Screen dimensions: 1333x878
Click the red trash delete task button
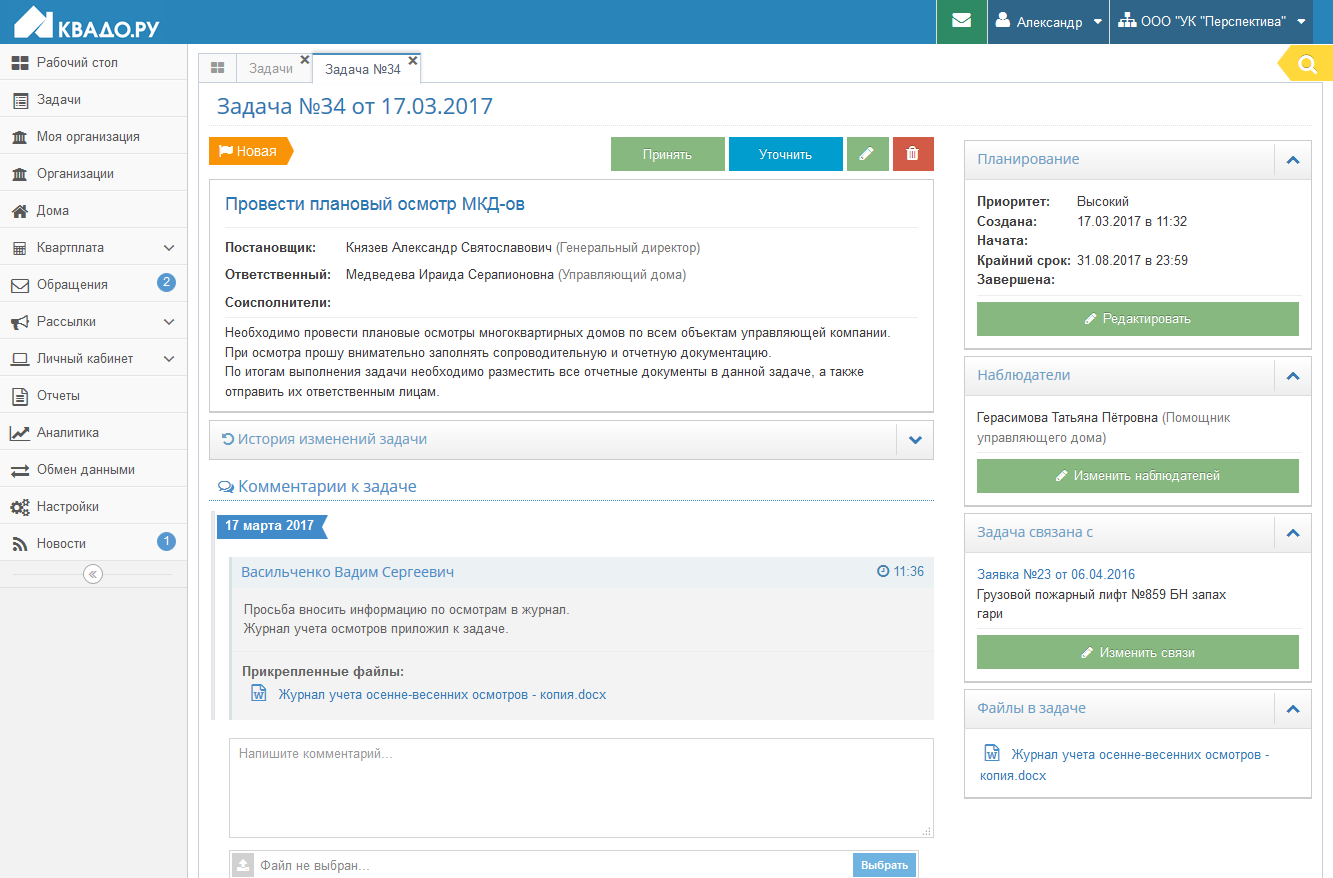pyautogui.click(x=912, y=154)
